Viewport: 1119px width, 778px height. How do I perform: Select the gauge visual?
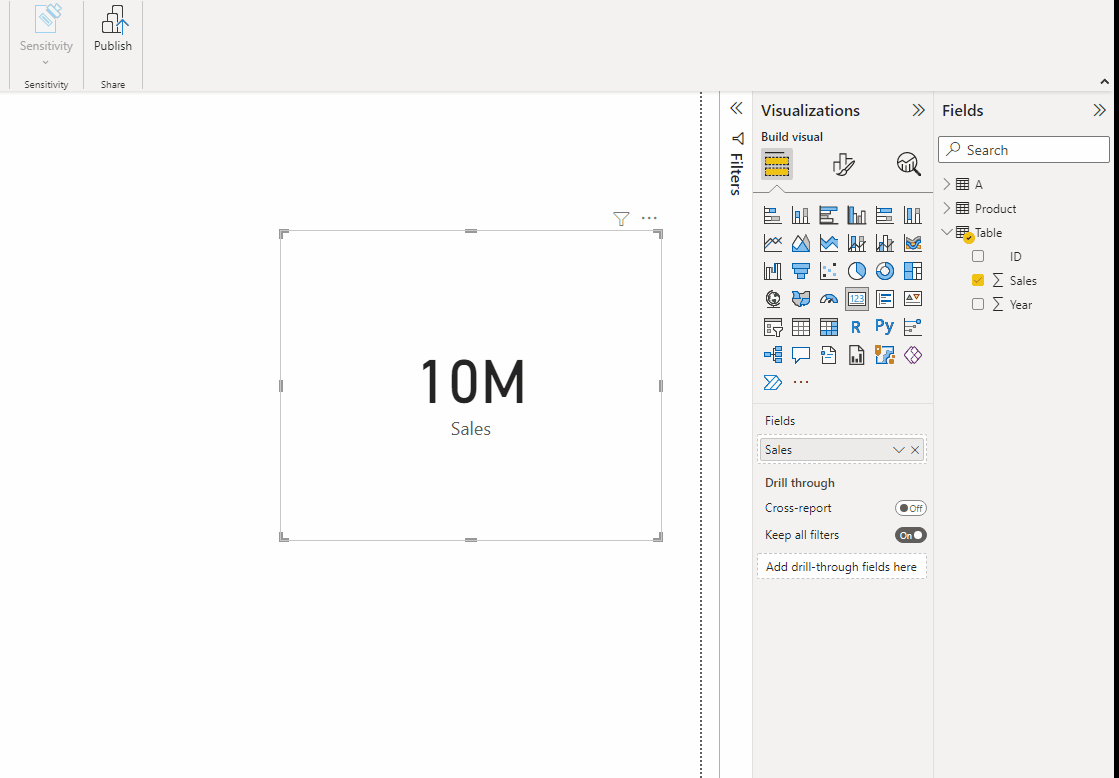tap(829, 299)
